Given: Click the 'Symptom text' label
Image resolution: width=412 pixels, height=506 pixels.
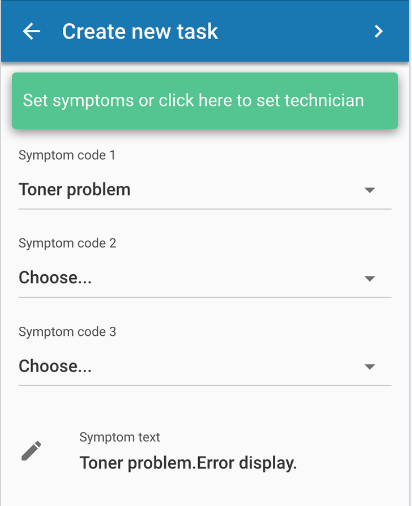Looking at the screenshot, I should (x=120, y=437).
